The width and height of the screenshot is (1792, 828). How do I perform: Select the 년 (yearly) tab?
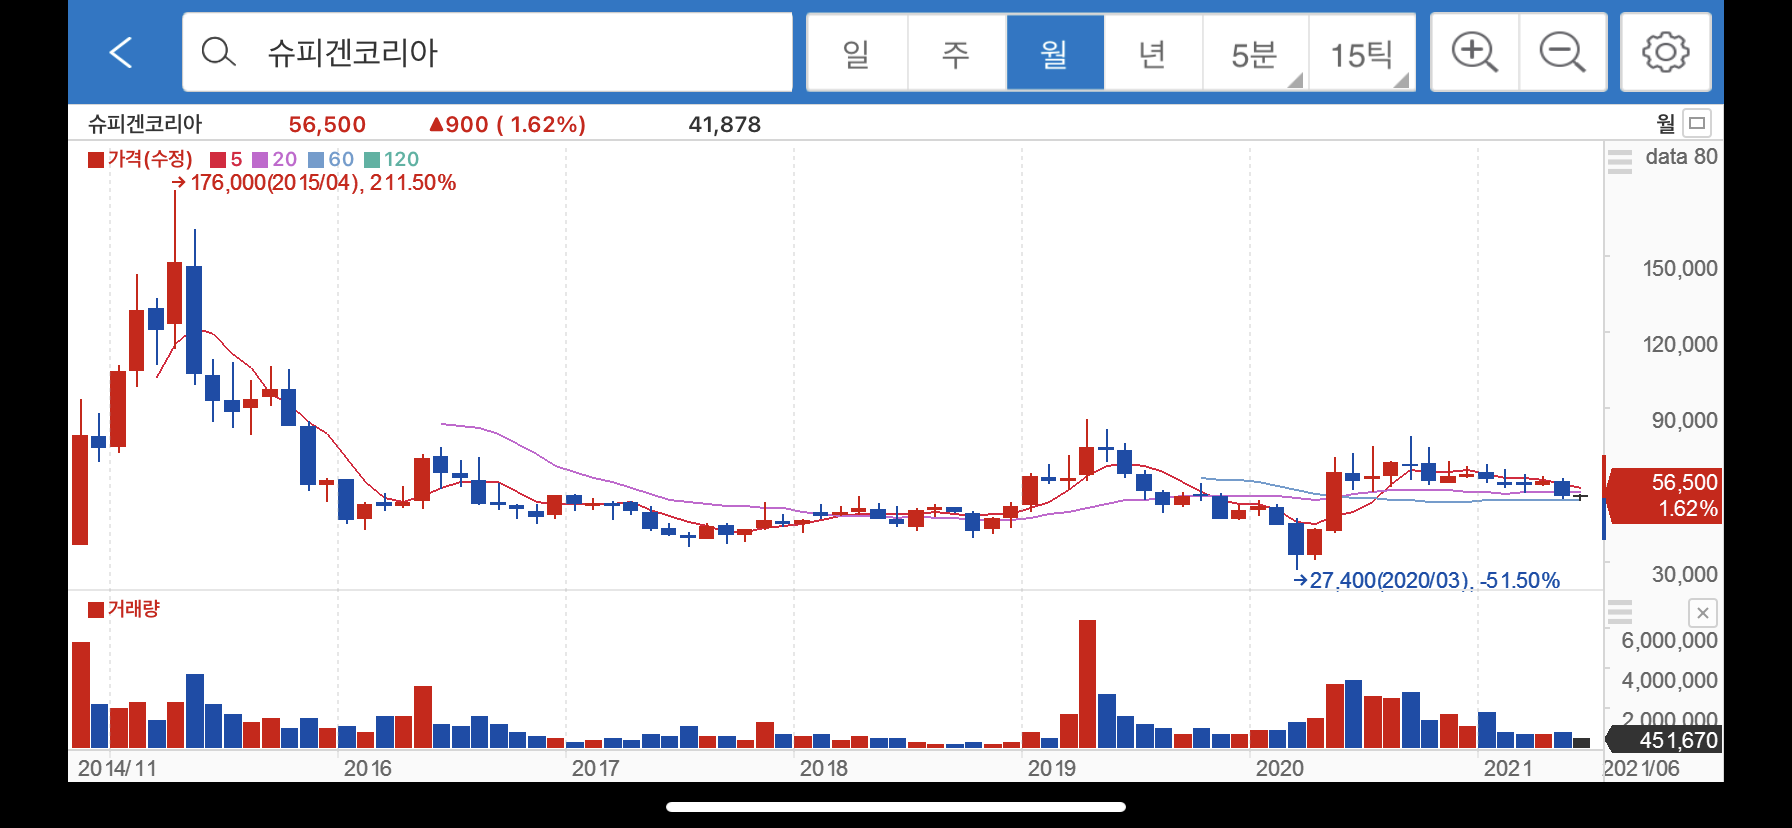1153,52
